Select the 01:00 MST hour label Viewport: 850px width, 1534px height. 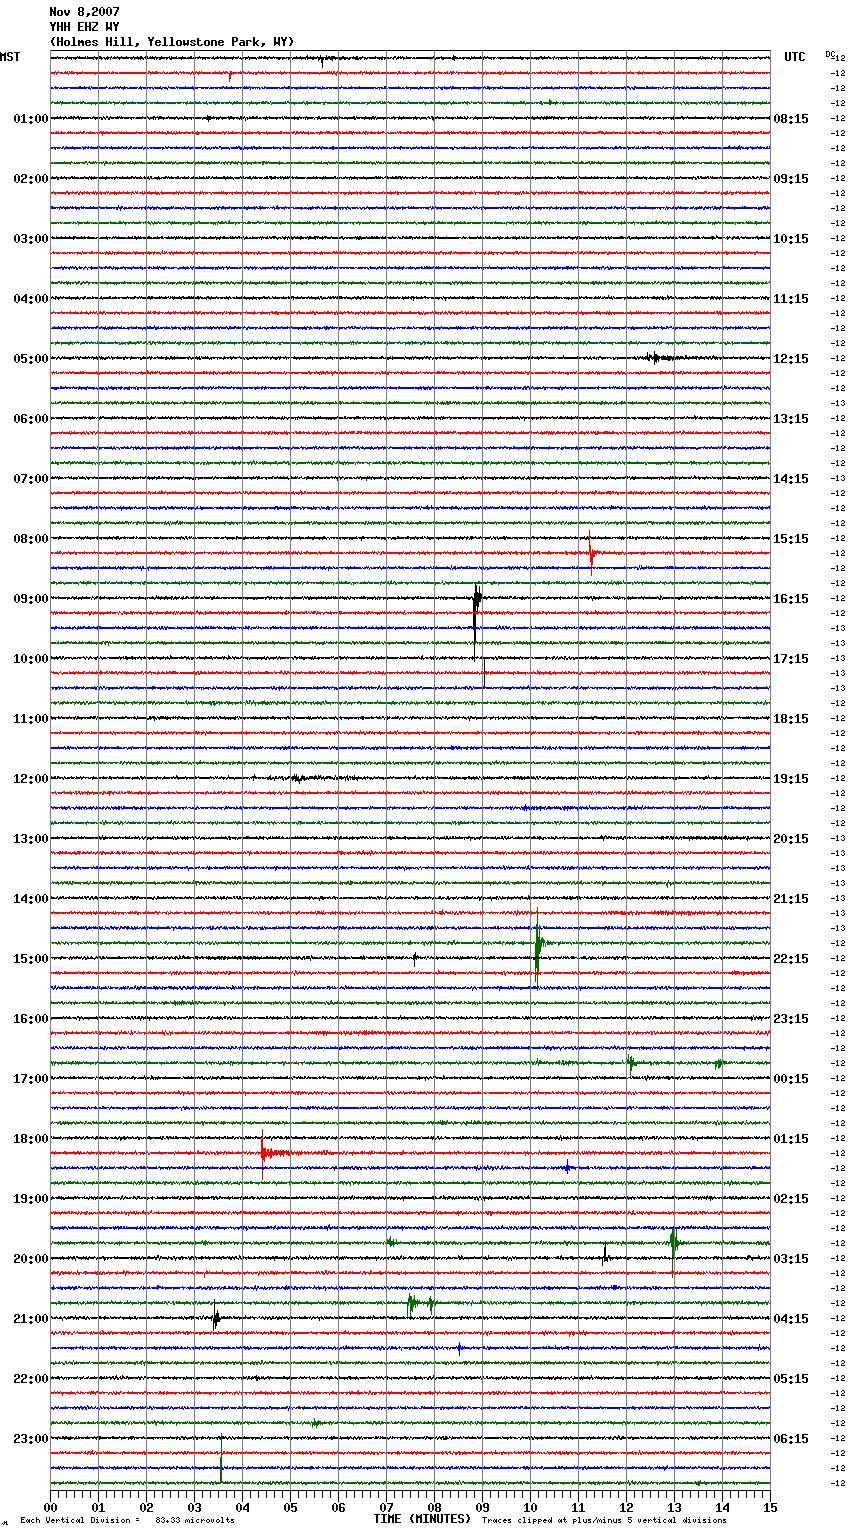pos(30,119)
